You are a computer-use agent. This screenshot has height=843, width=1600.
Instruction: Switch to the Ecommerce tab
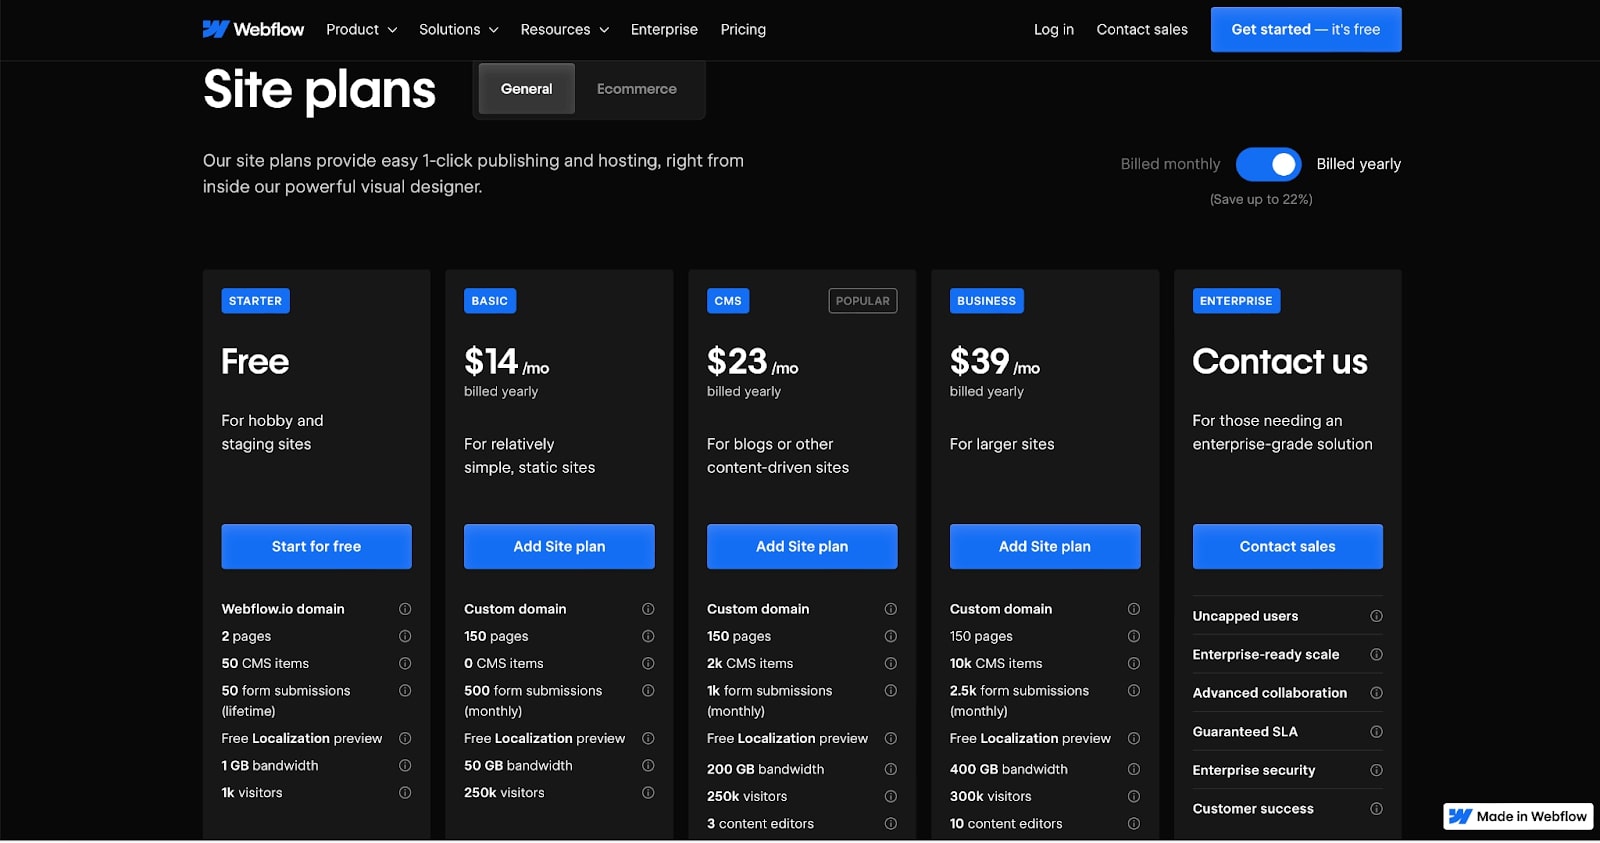coord(637,89)
